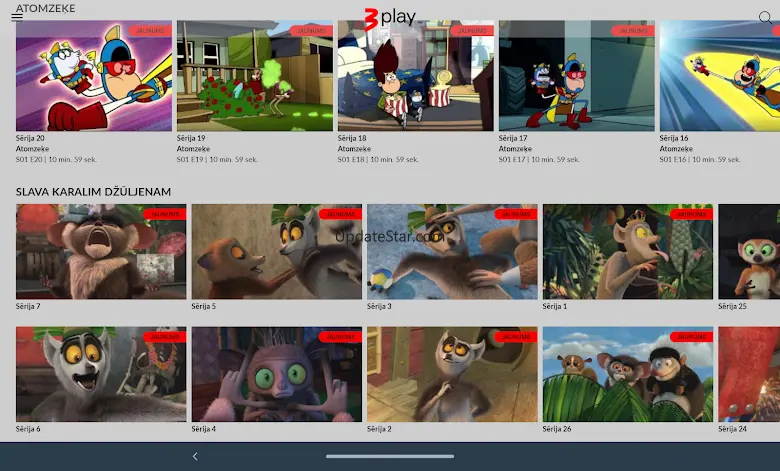Play King Julien Sērija 4 thumbnail
Viewport: 780px width, 471px height.
coord(277,374)
